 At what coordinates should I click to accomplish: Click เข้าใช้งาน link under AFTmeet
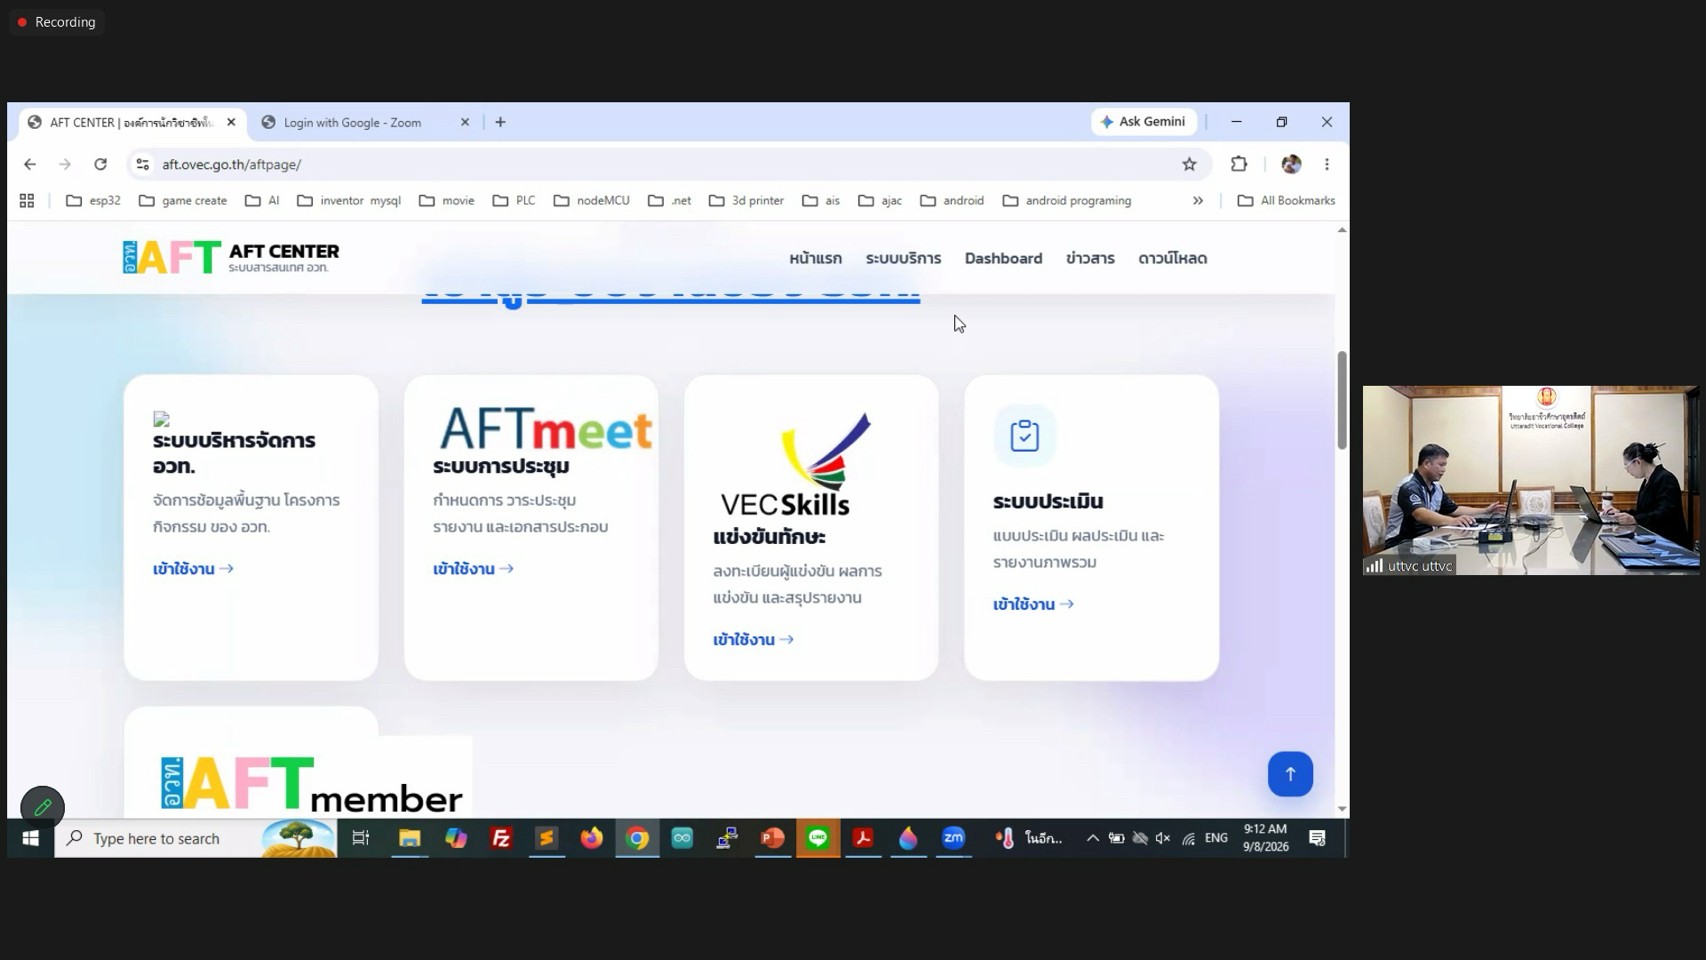click(x=473, y=568)
